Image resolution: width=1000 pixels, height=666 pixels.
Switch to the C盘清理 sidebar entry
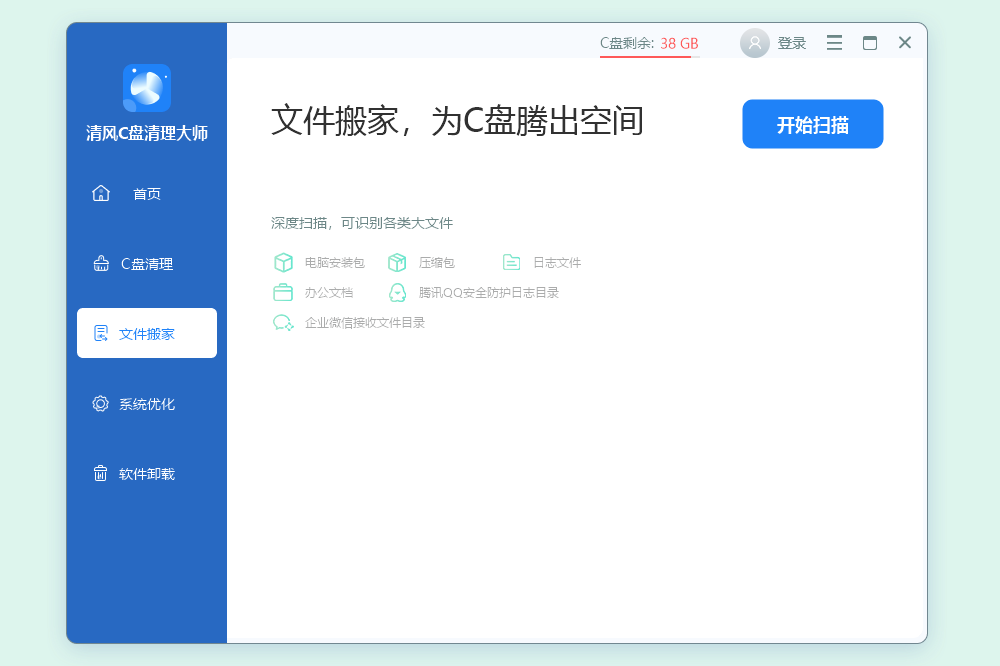[x=147, y=263]
